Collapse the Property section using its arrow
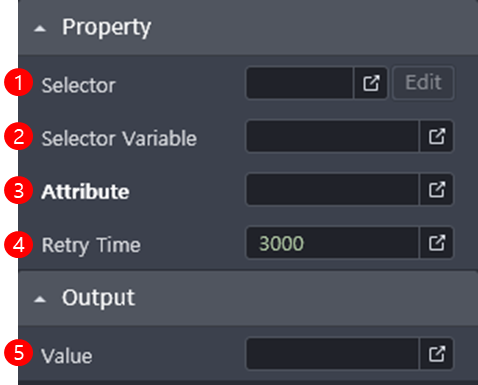The image size is (478, 385). tap(40, 29)
